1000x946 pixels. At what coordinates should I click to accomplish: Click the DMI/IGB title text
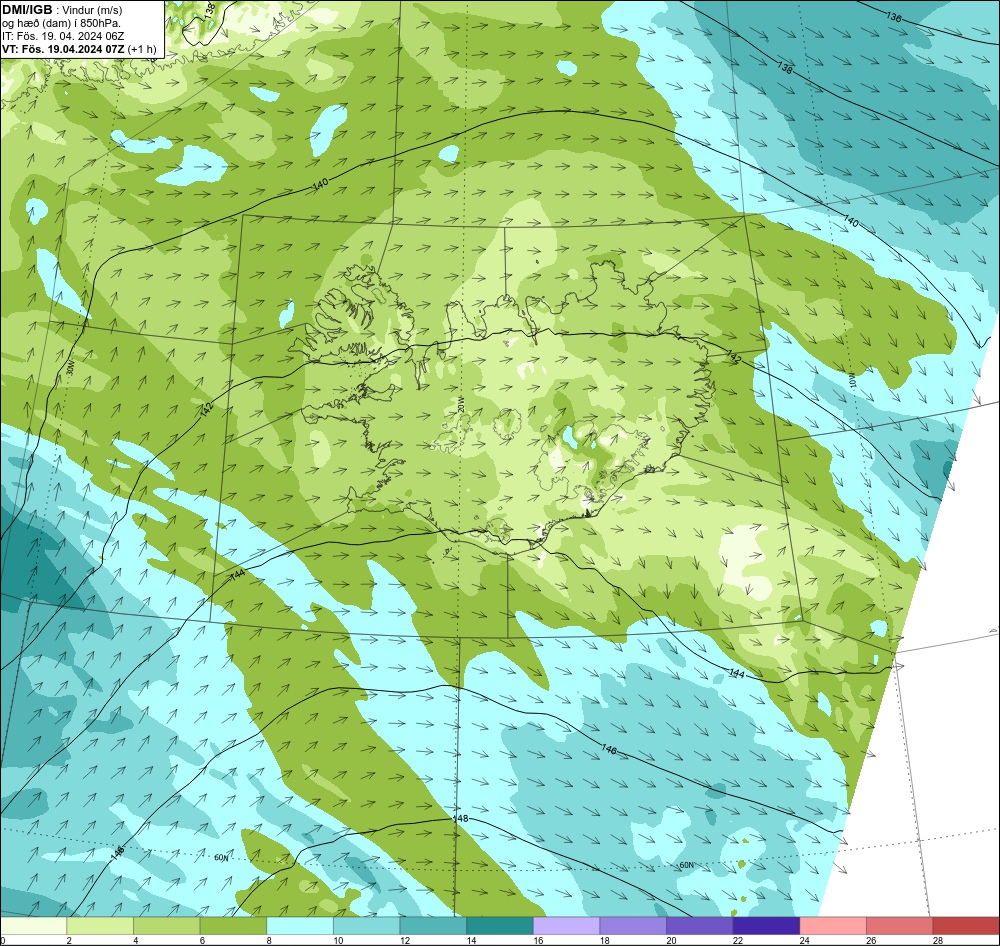(27, 10)
